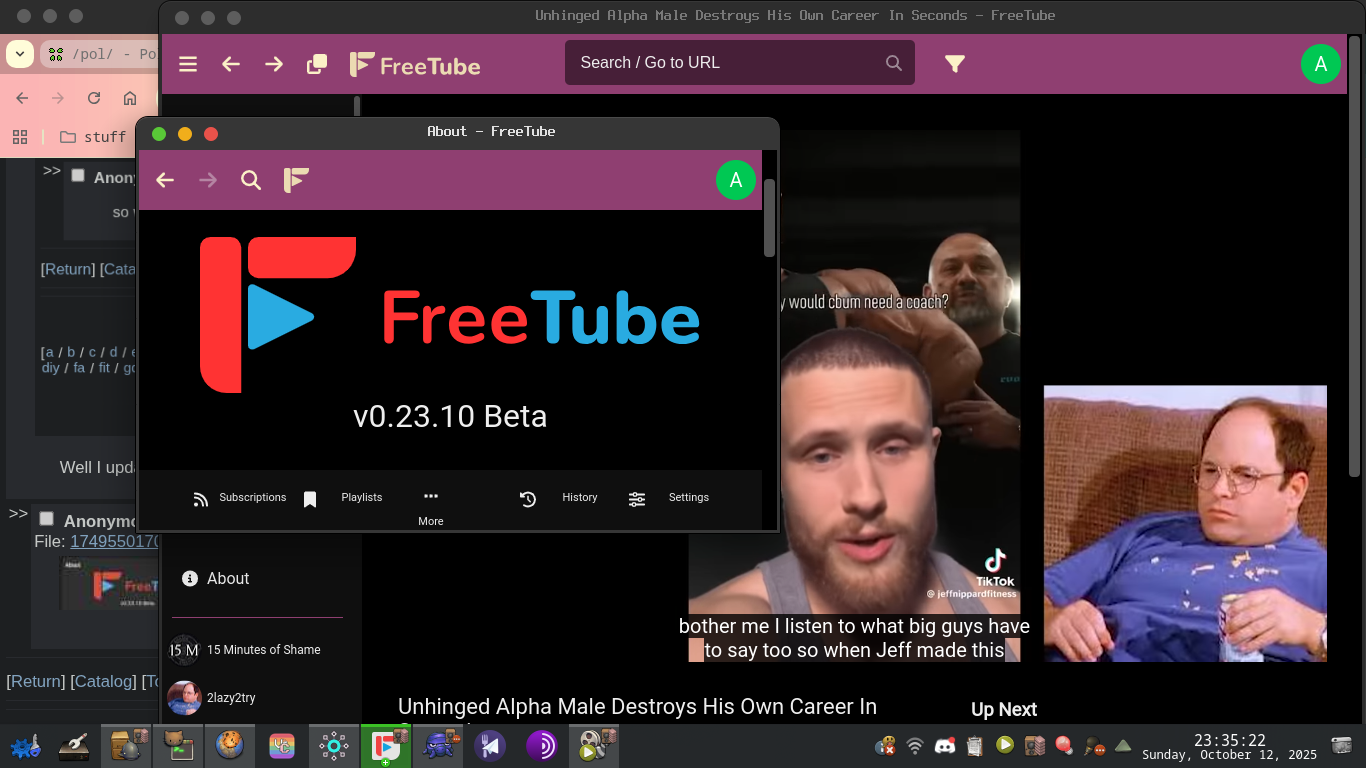Viewport: 1366px width, 768px height.
Task: Select About in the FreeTube sidebar
Action: tap(216, 579)
